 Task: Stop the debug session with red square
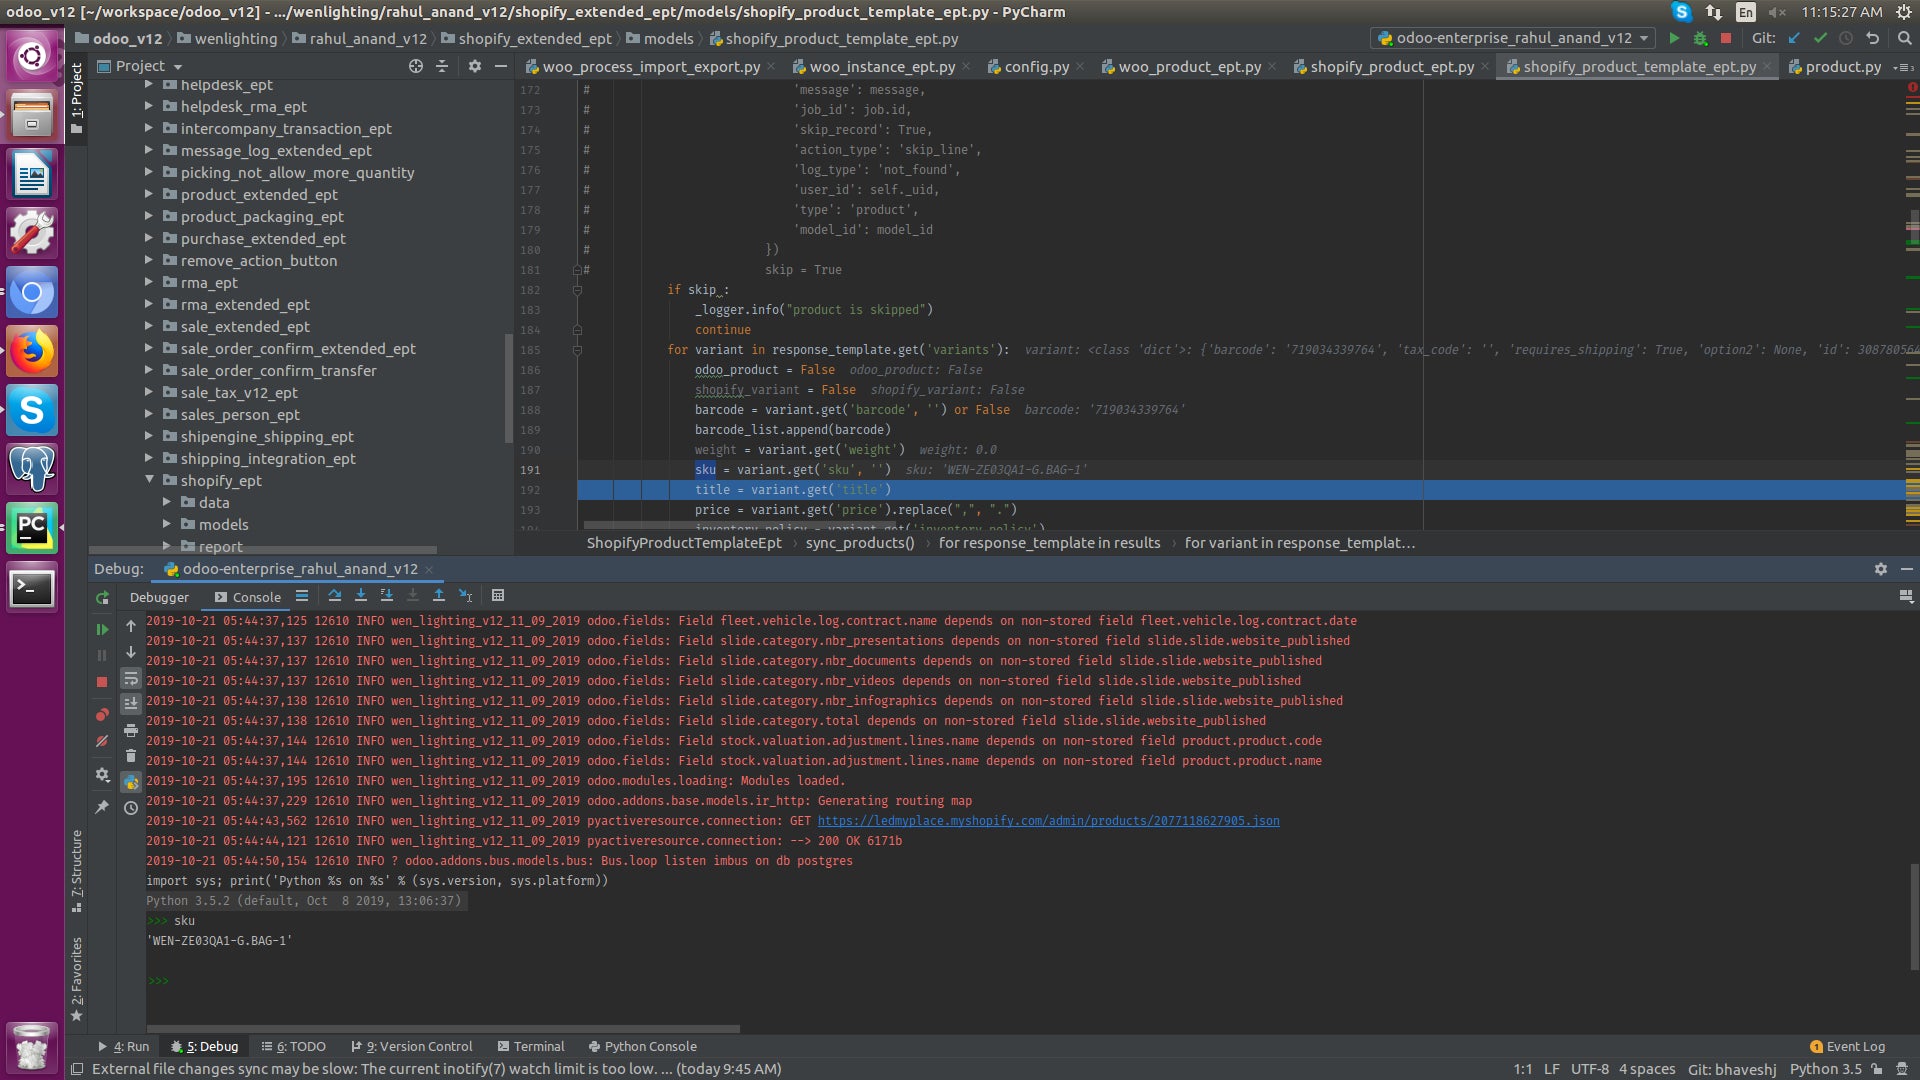(102, 681)
